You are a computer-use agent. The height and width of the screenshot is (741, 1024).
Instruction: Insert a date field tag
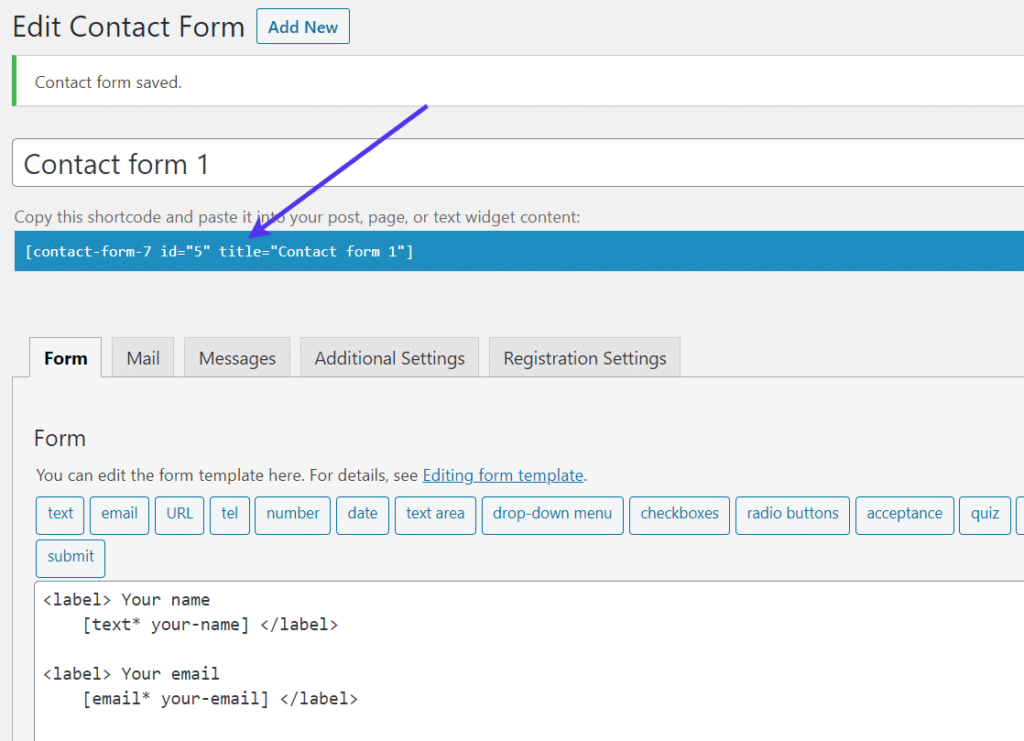point(362,514)
